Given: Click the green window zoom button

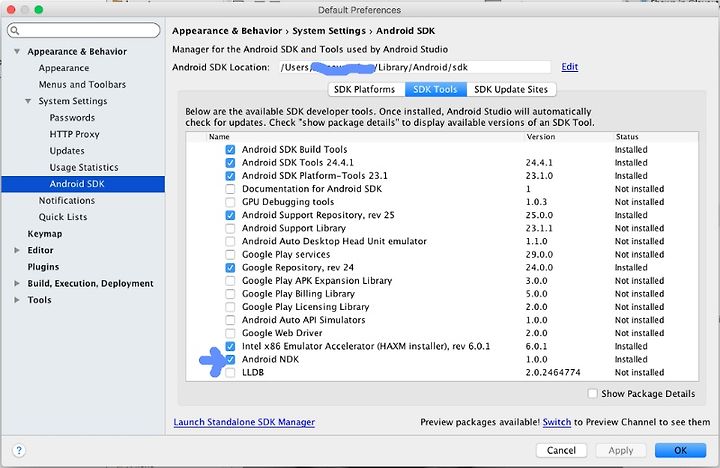Looking at the screenshot, I should (39, 10).
